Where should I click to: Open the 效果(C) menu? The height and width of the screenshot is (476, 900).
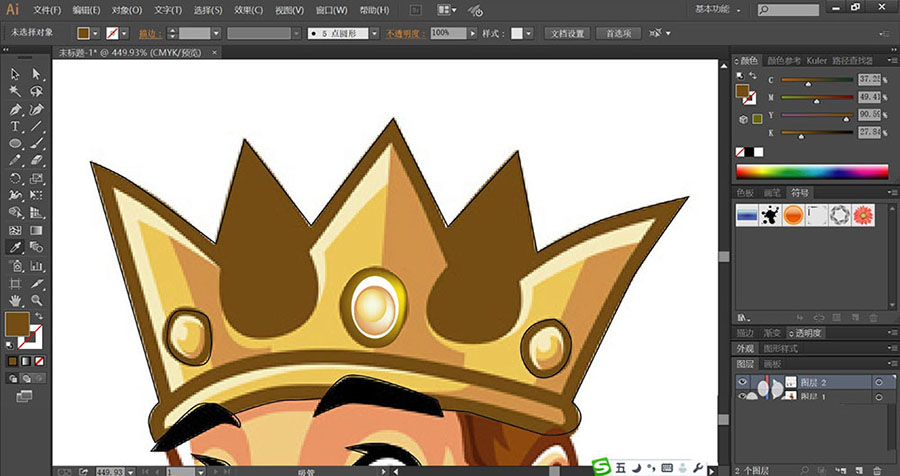point(249,10)
